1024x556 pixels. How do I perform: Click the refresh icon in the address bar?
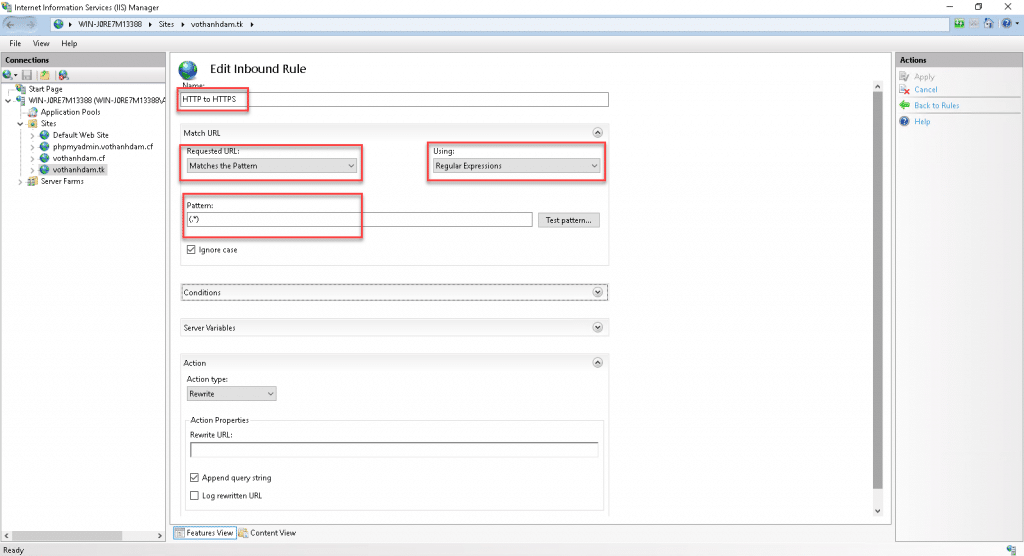pos(959,23)
